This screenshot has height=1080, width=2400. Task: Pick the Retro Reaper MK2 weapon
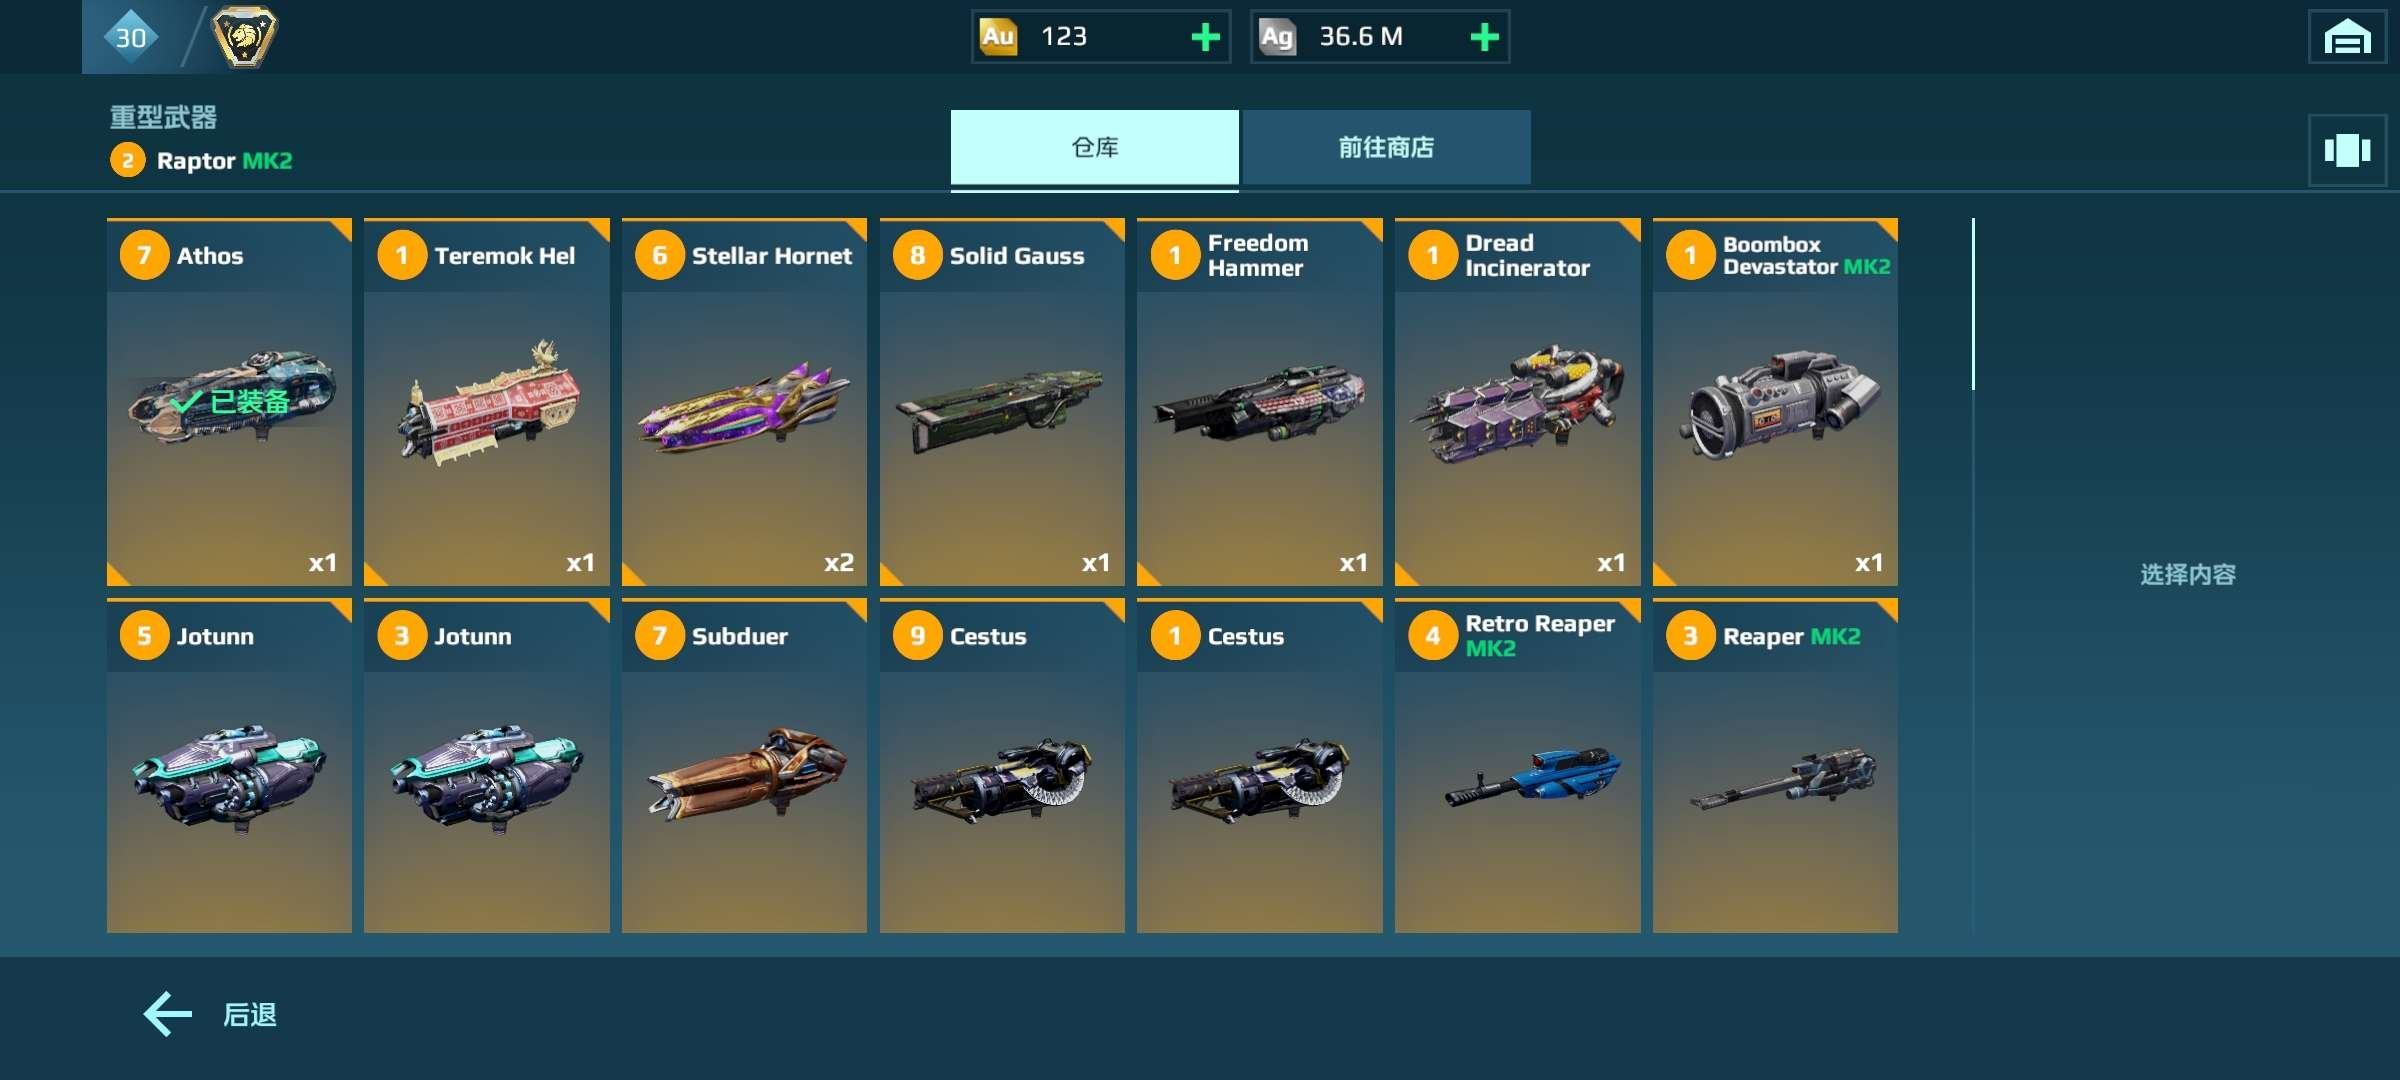pos(1517,766)
